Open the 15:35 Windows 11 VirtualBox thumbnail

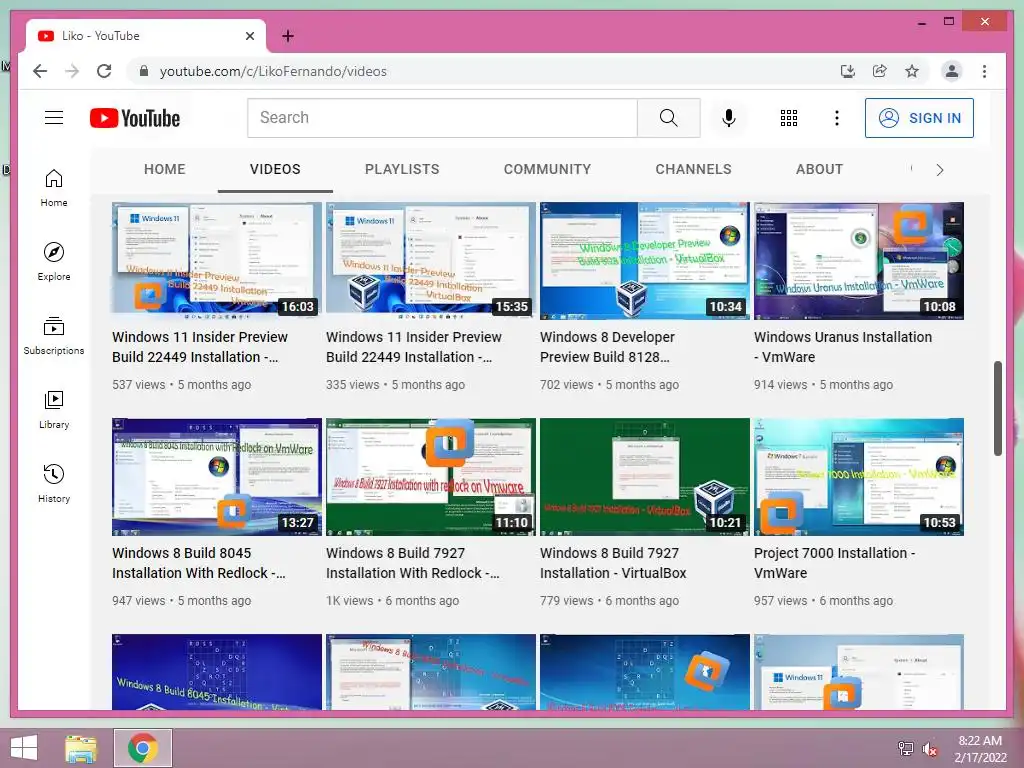[x=430, y=261]
